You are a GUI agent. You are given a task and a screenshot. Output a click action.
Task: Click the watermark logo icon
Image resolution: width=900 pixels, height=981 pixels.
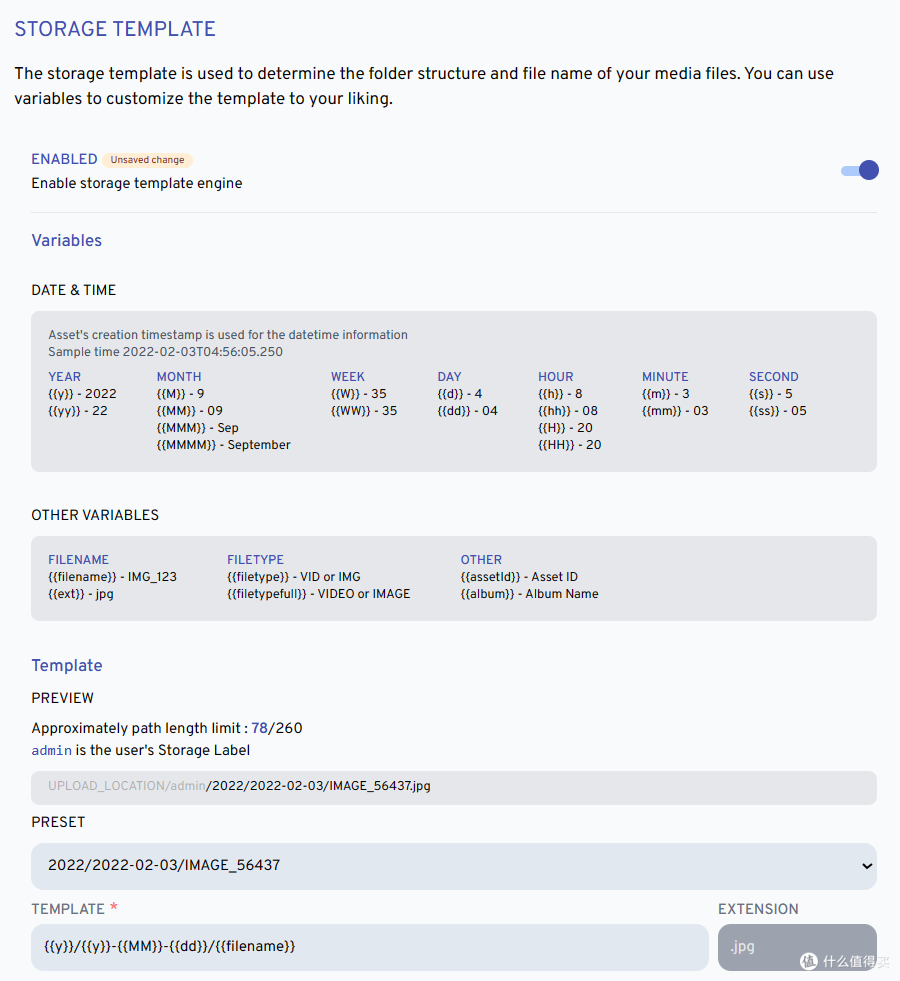point(808,960)
